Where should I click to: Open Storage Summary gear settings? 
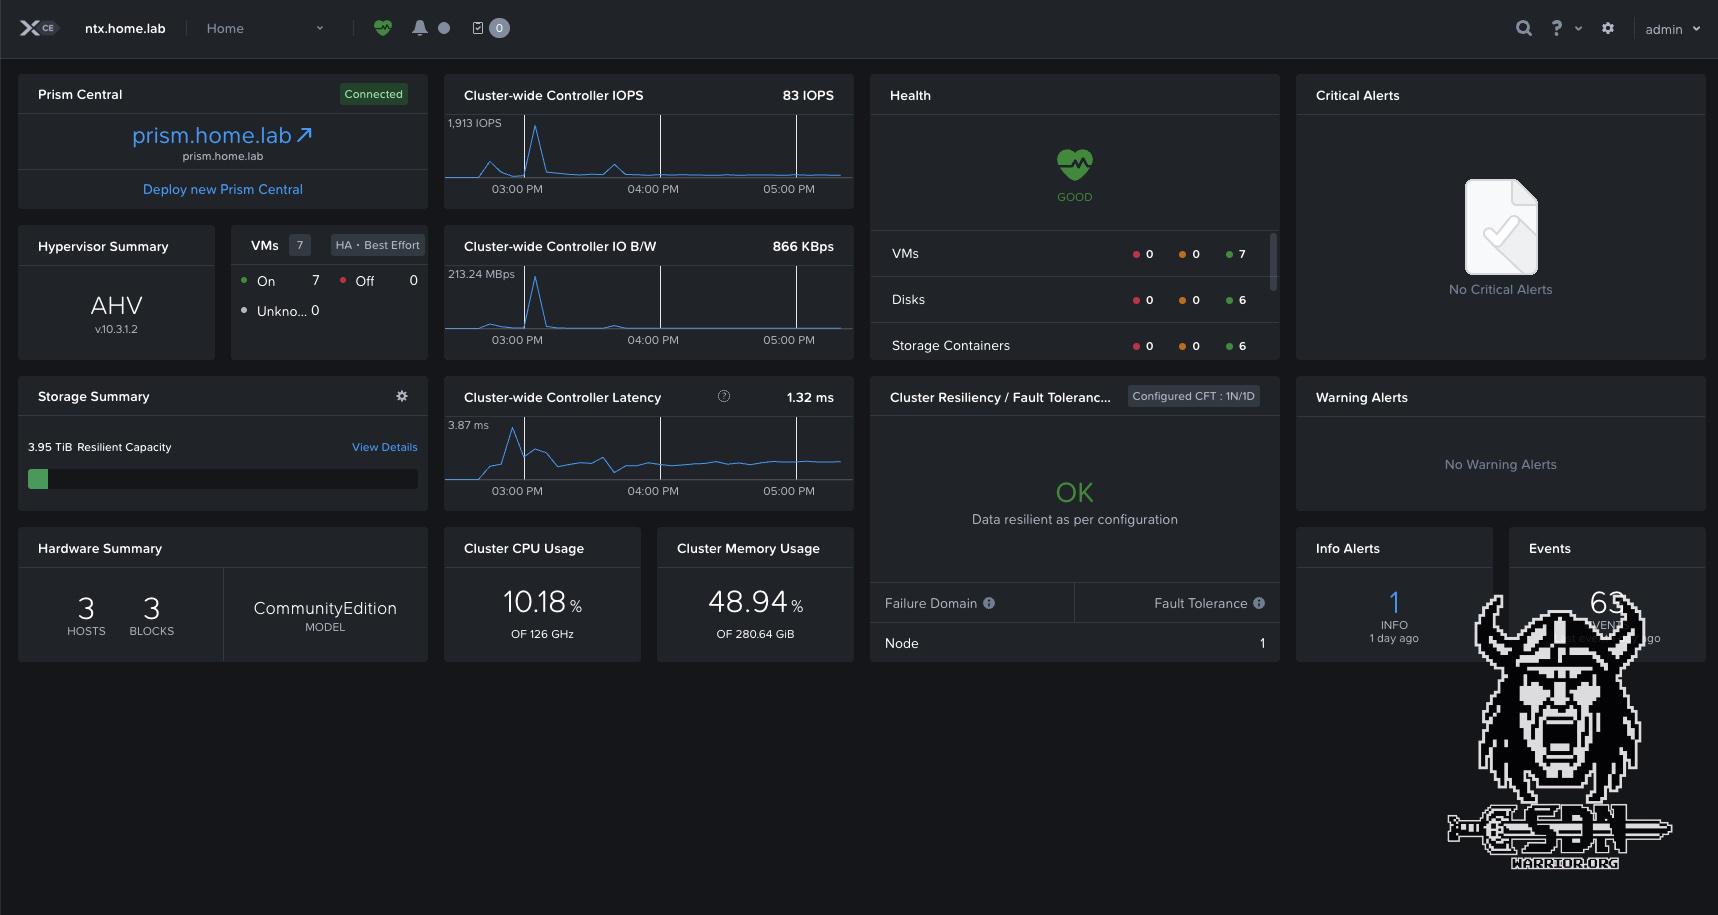coord(402,396)
